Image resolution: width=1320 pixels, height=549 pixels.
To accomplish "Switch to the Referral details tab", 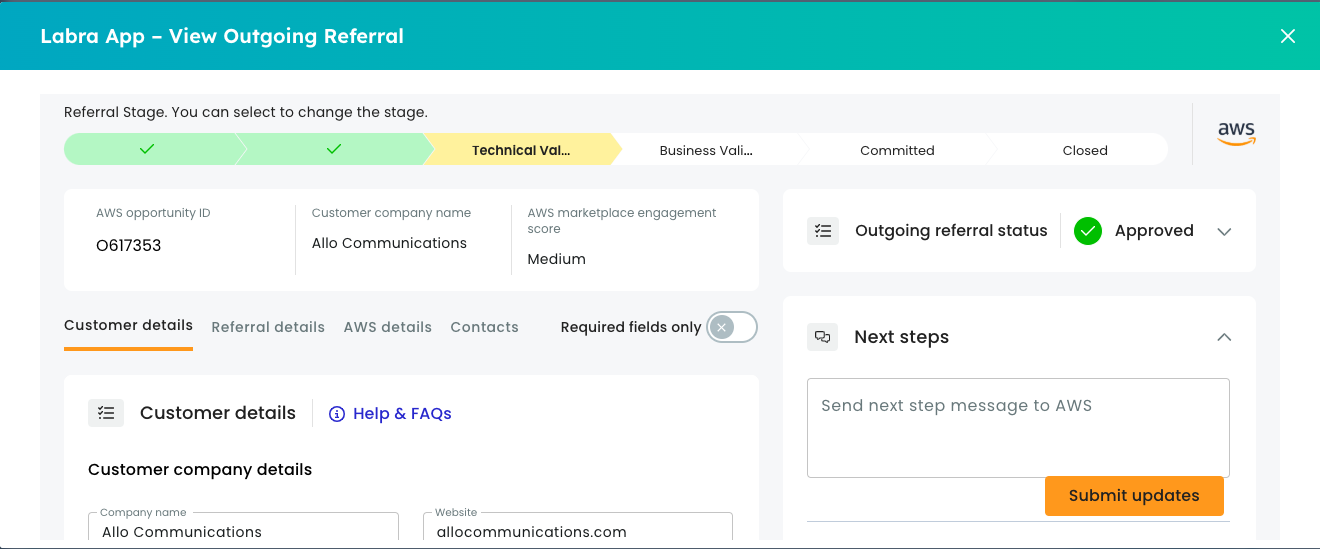I will (x=268, y=327).
